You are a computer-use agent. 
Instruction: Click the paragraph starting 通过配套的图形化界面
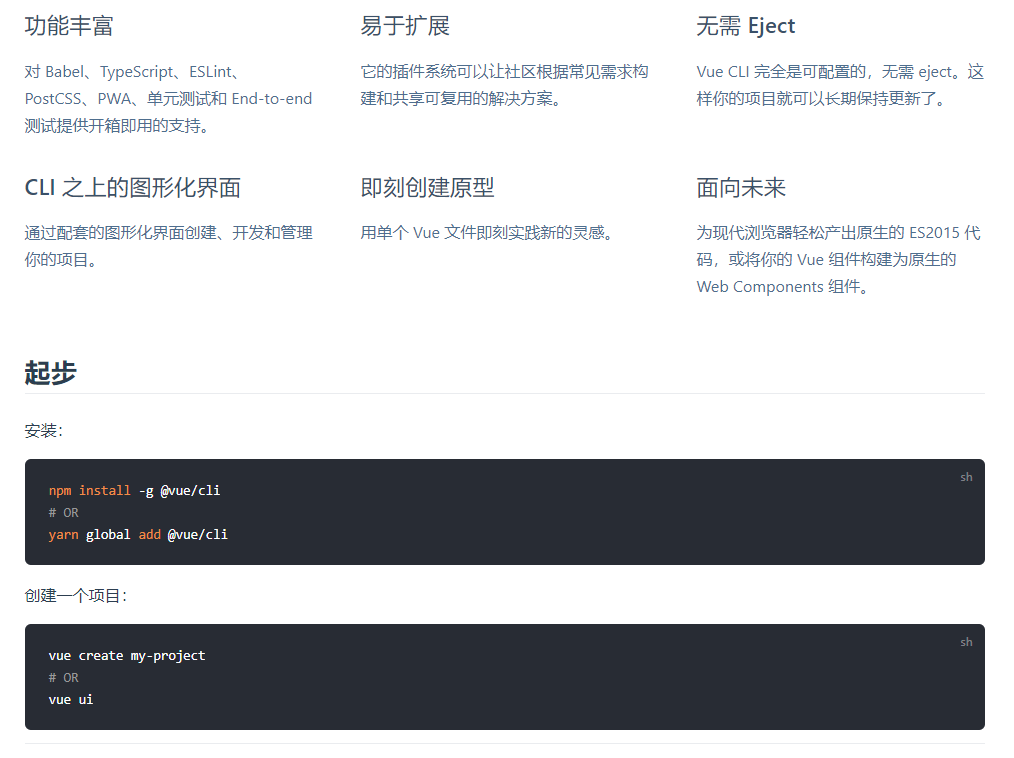coord(168,246)
